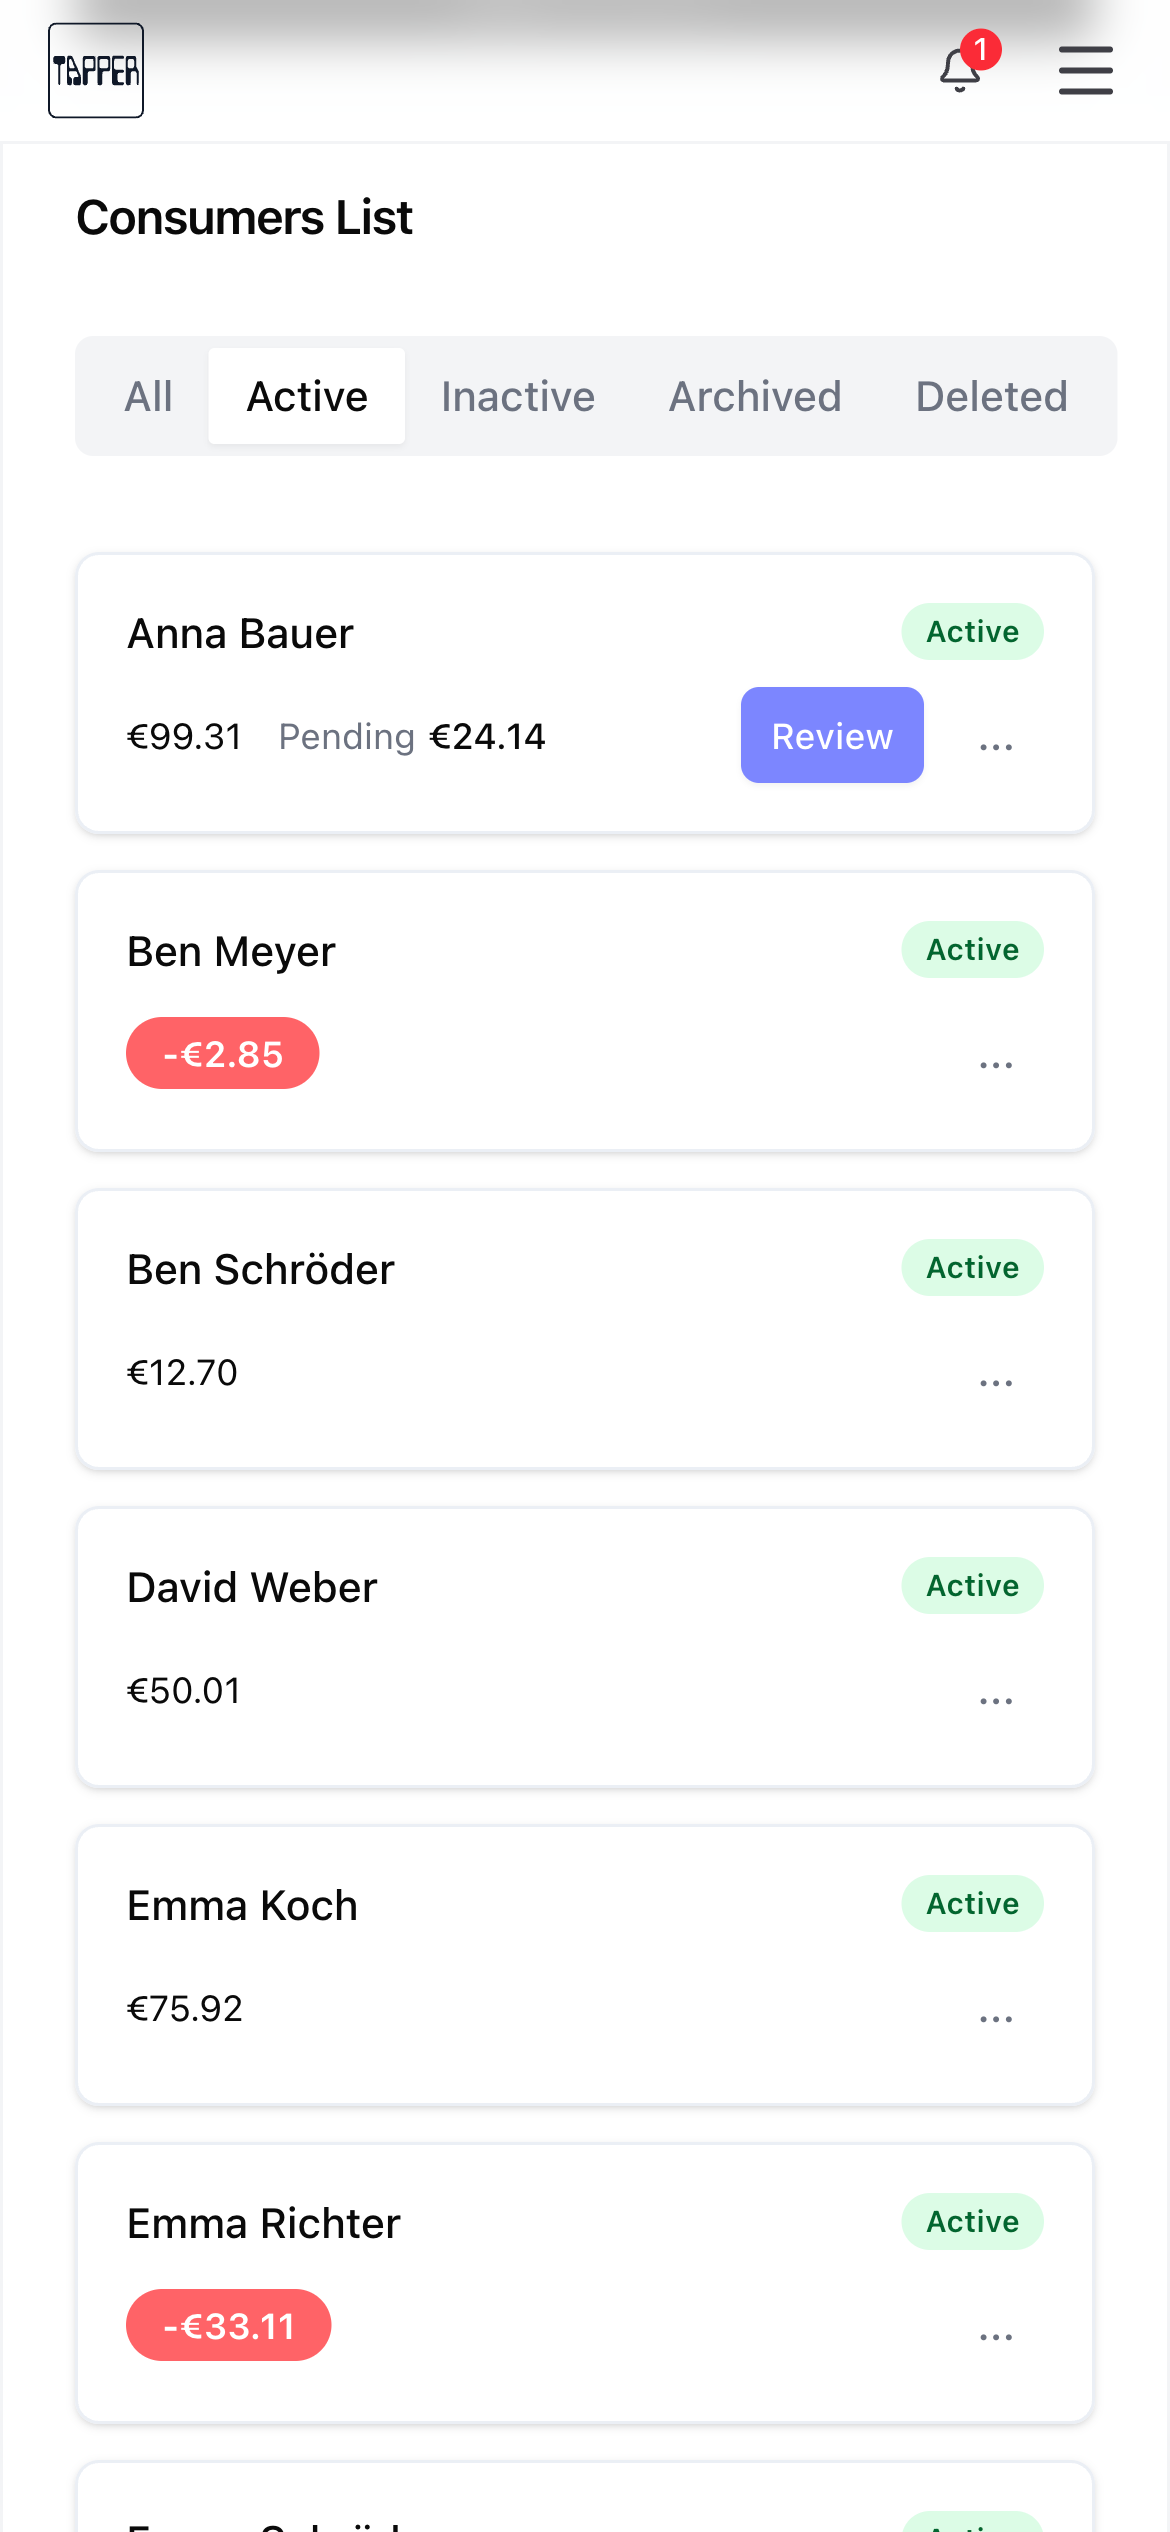
Task: View the Deleted consumers tab
Action: tap(991, 397)
